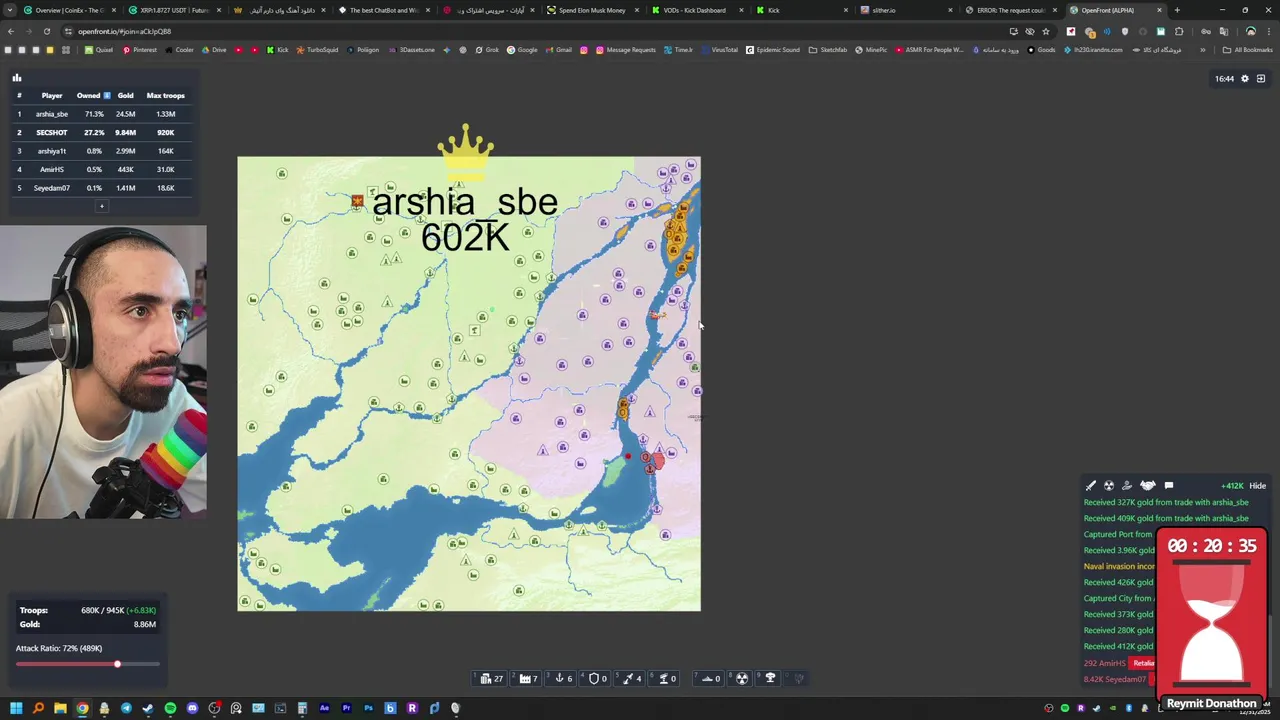Open leaderboard icon above player table
The image size is (1280, 720).
coord(17,77)
